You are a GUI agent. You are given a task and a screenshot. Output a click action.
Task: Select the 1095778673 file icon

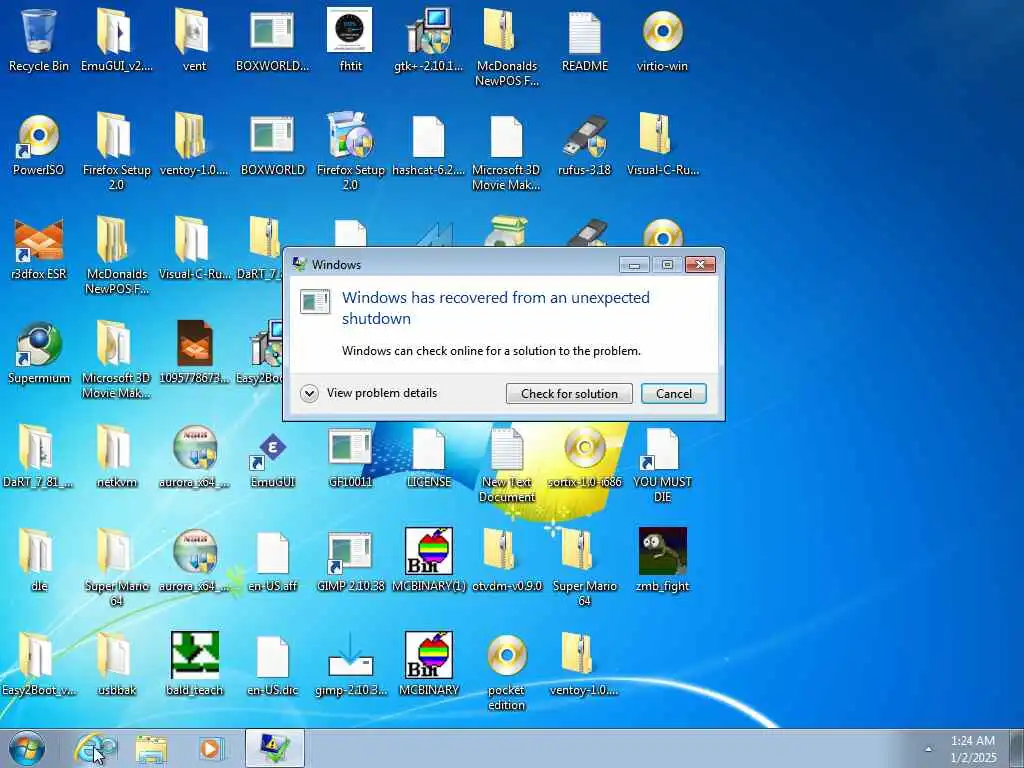tap(194, 344)
